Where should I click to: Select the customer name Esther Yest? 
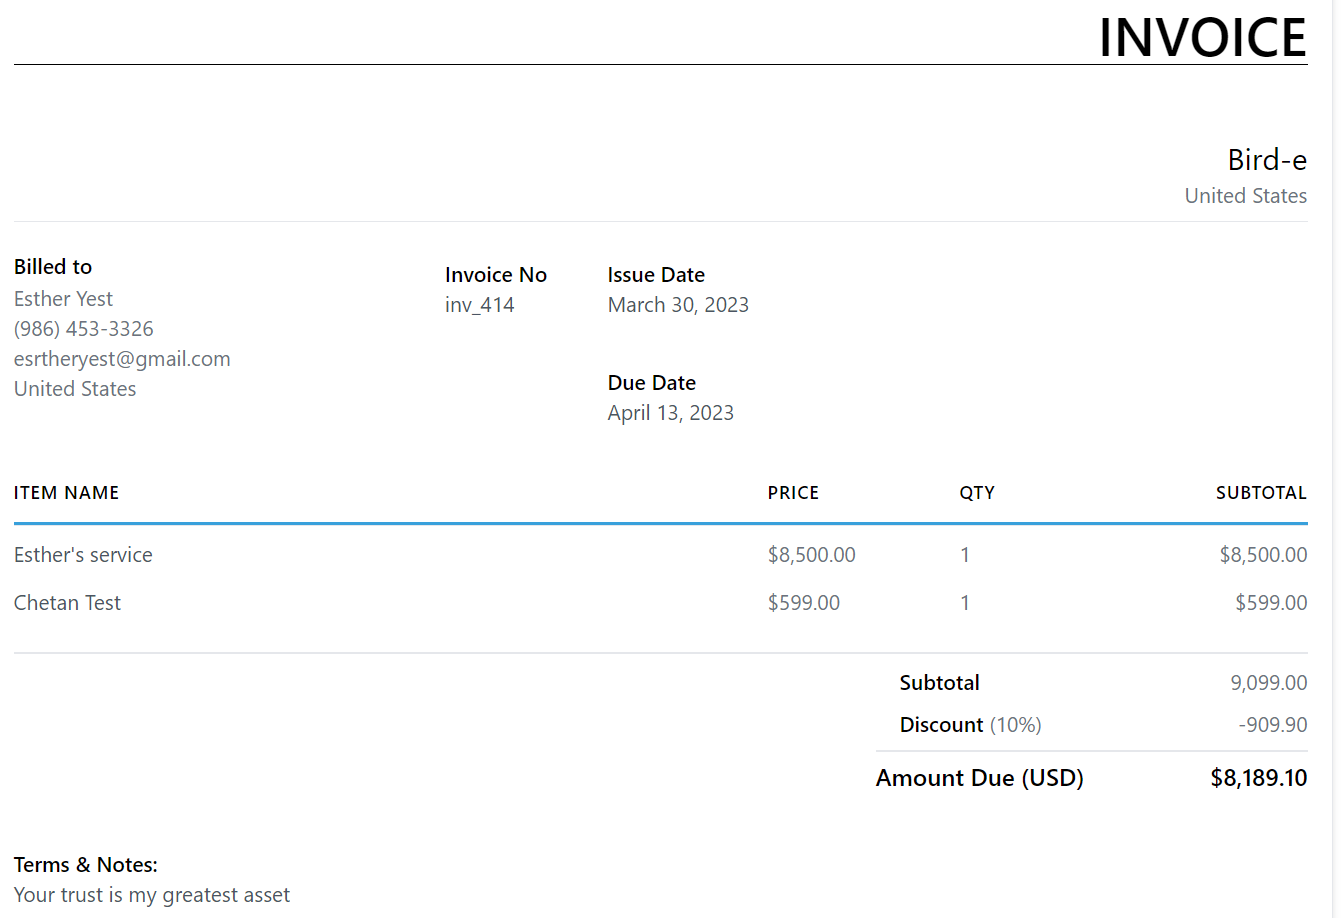(x=63, y=299)
